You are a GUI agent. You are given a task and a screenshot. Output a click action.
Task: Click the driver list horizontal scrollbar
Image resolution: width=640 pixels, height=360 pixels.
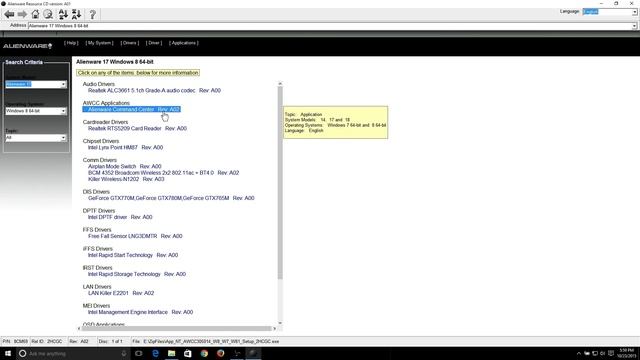(x=176, y=328)
